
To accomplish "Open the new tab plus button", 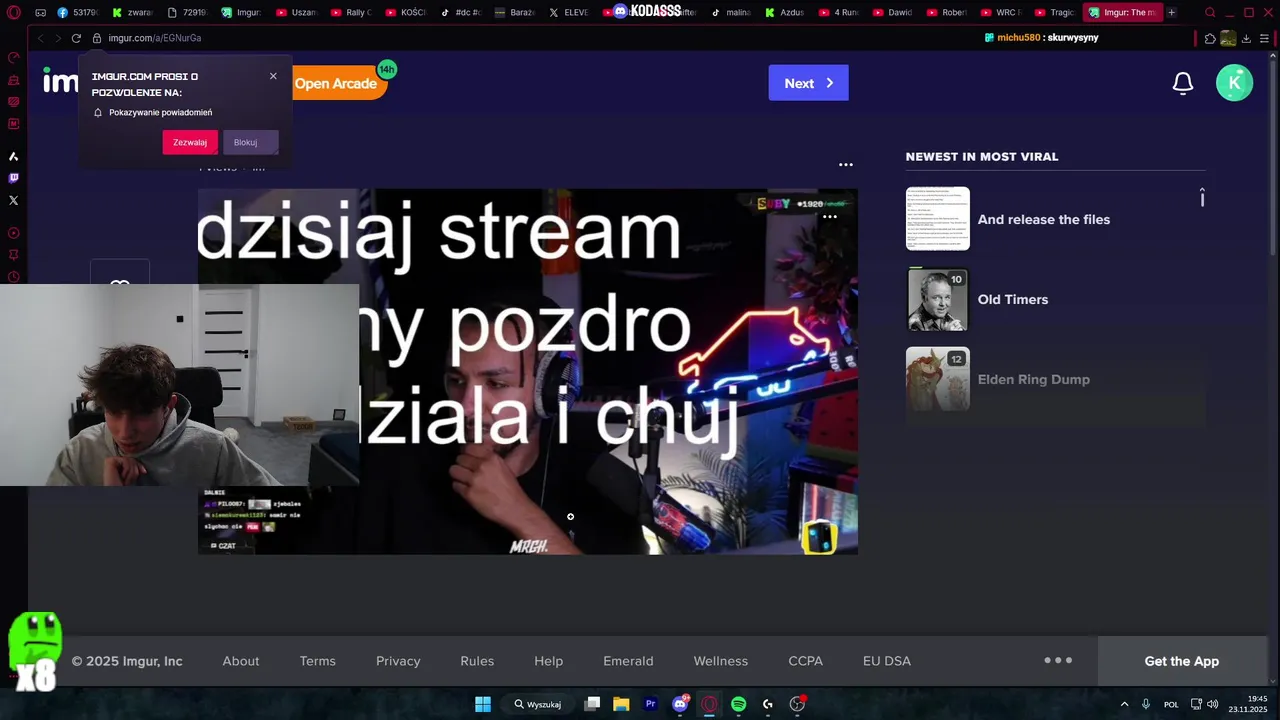I will (x=1171, y=13).
